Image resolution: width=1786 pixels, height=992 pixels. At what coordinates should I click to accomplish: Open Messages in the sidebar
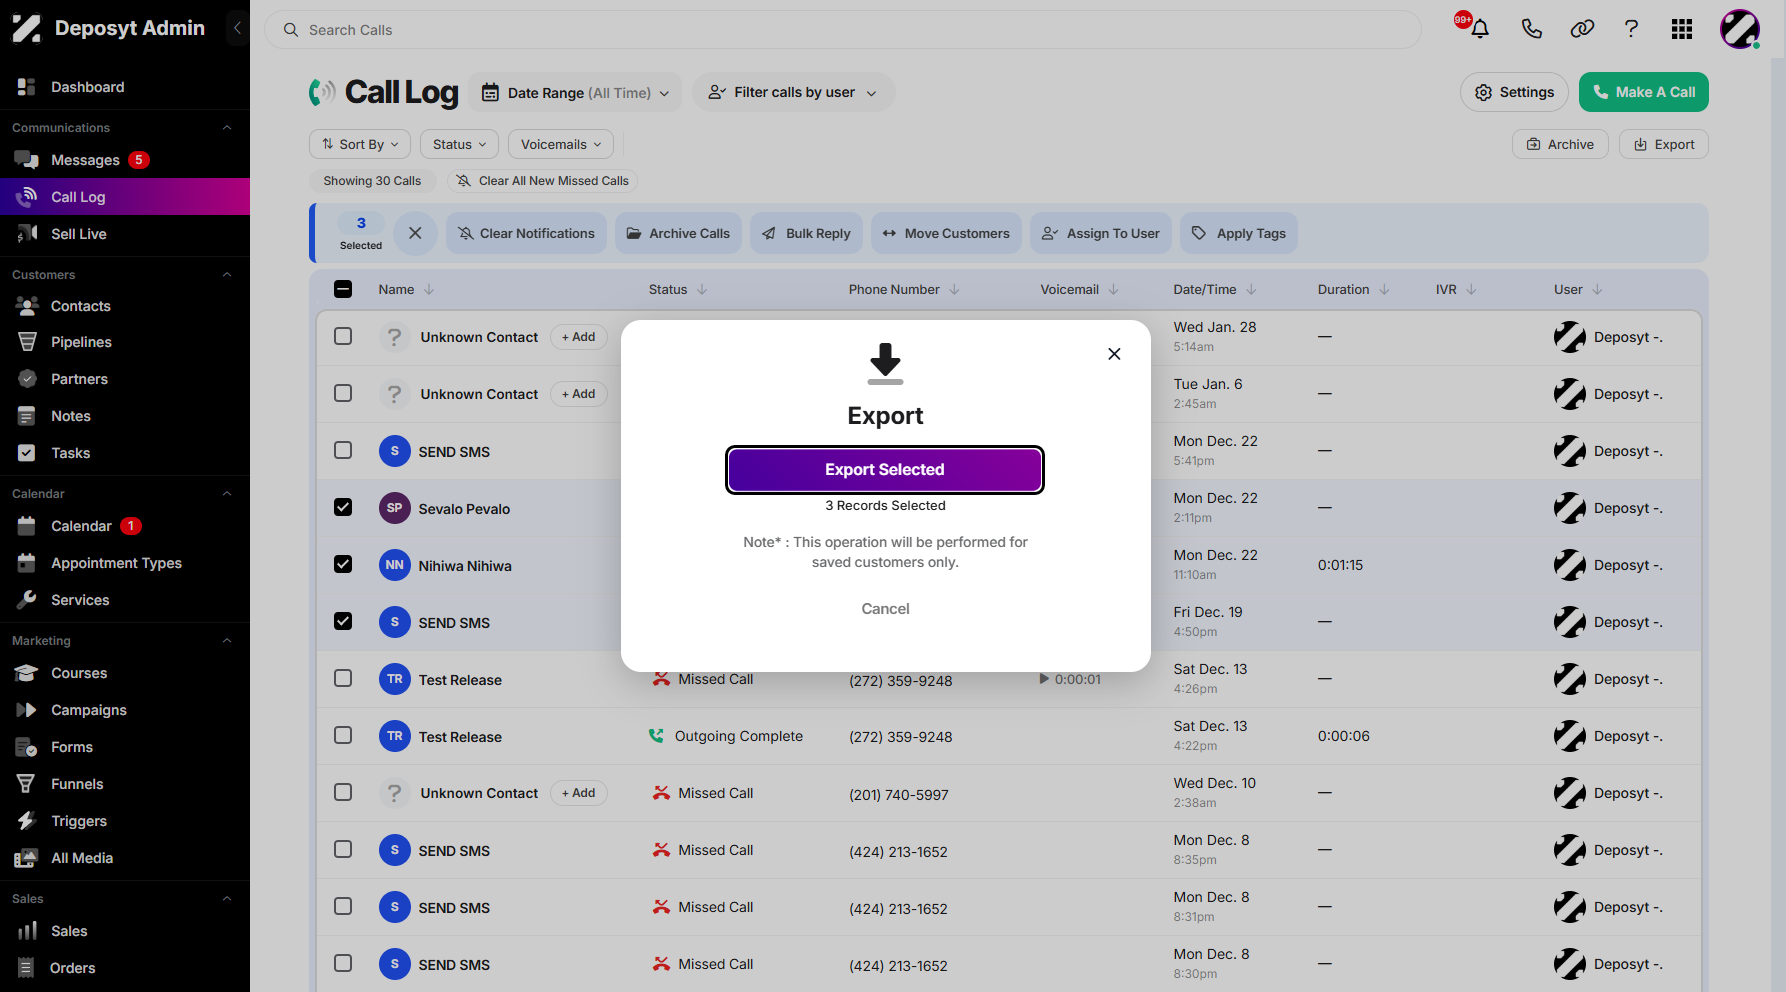pyautogui.click(x=85, y=160)
